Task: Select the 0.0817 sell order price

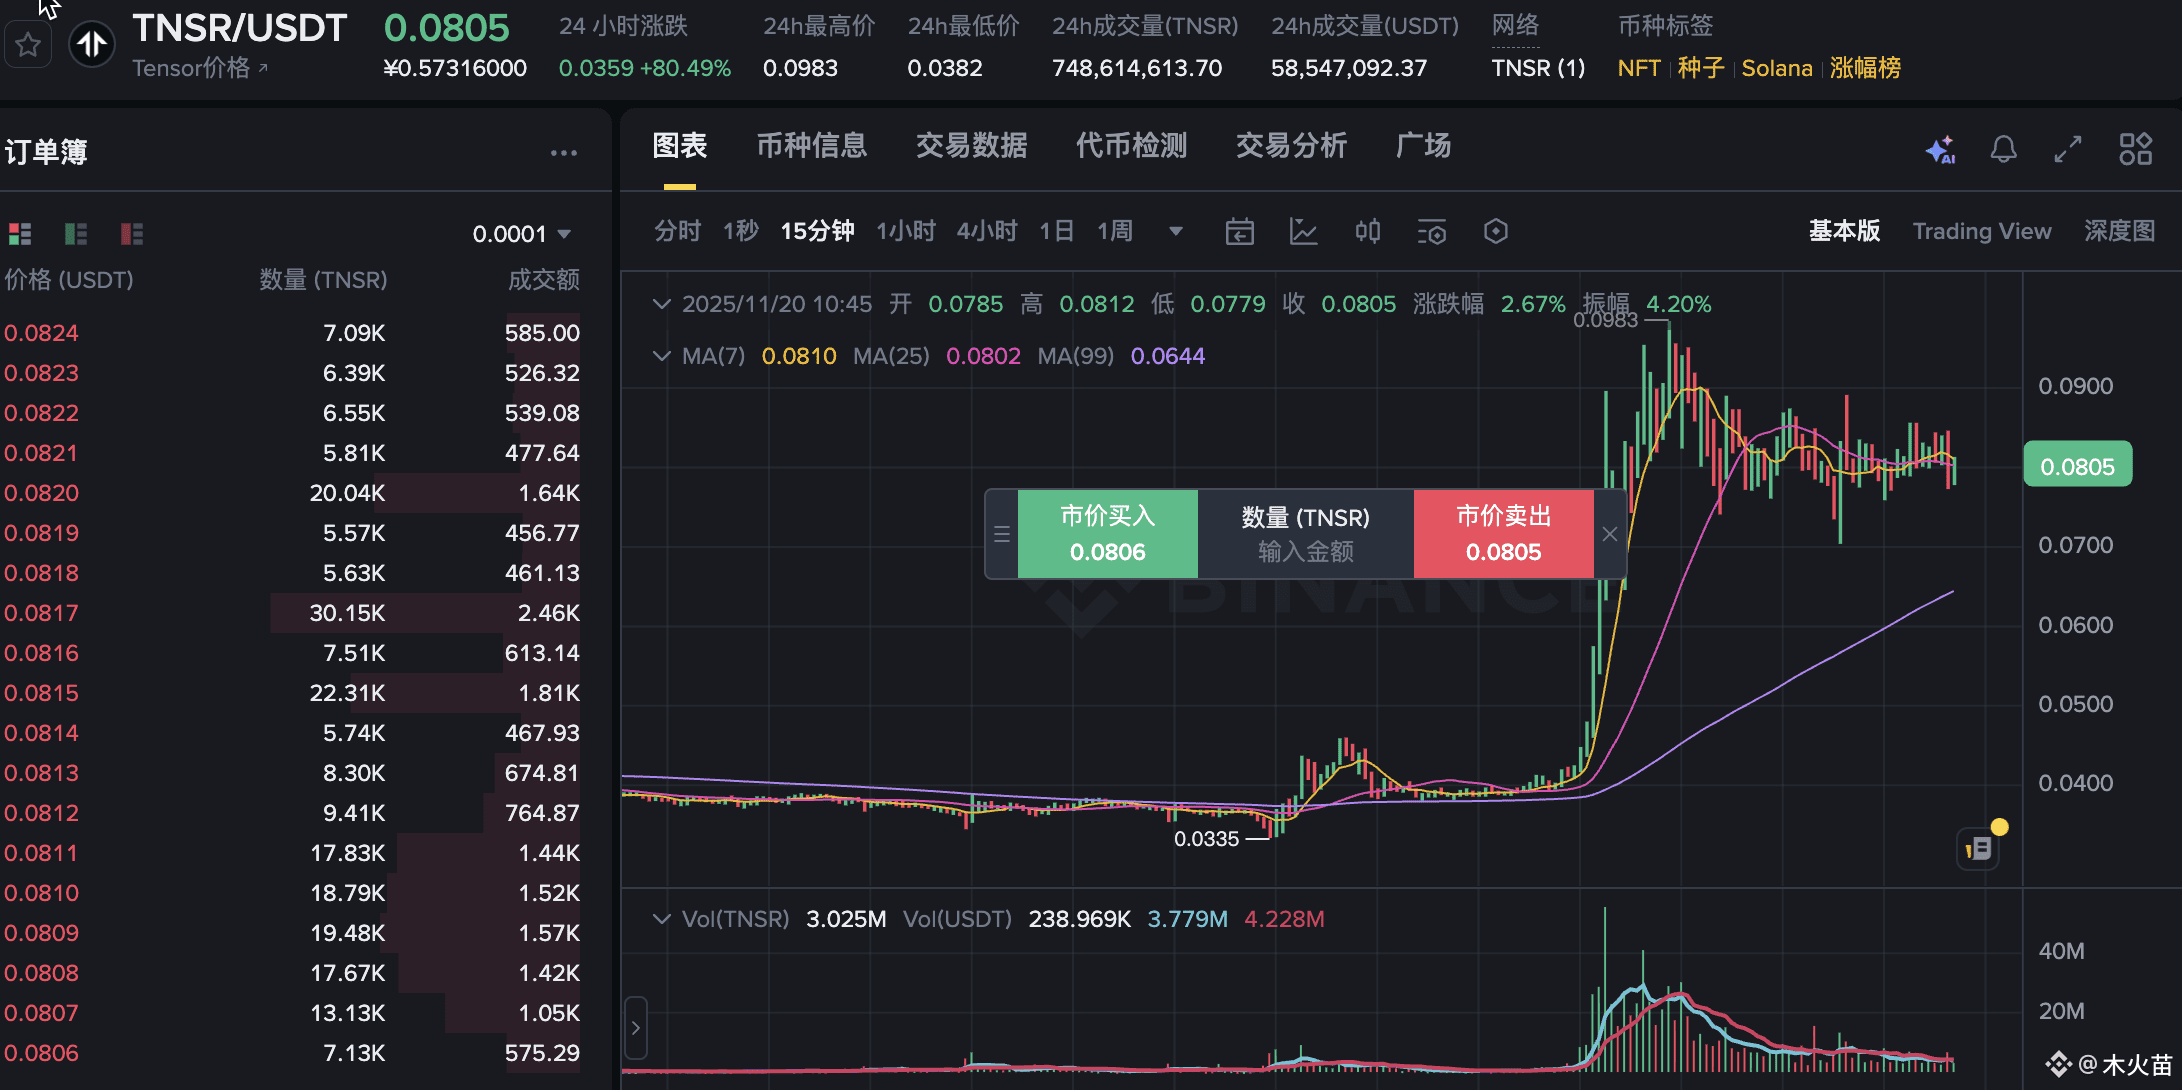Action: point(41,613)
